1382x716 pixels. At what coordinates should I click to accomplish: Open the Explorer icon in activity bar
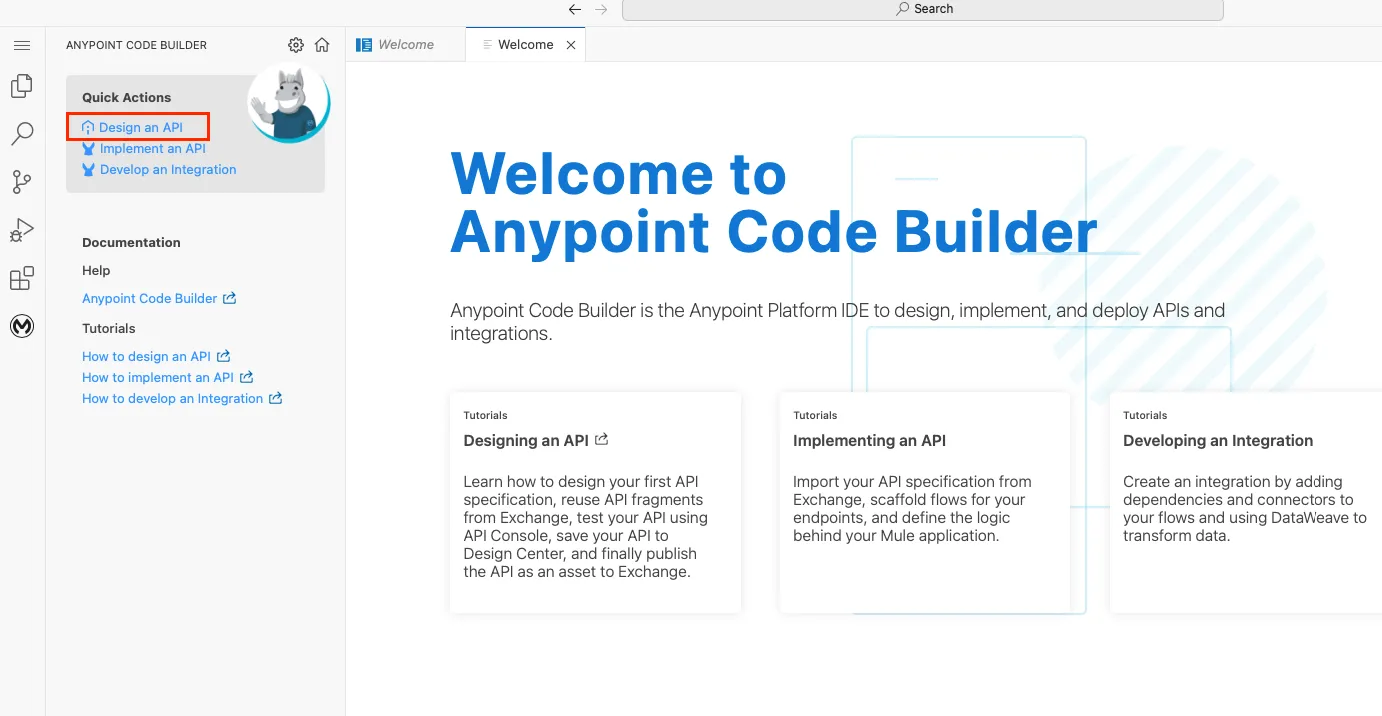[22, 87]
